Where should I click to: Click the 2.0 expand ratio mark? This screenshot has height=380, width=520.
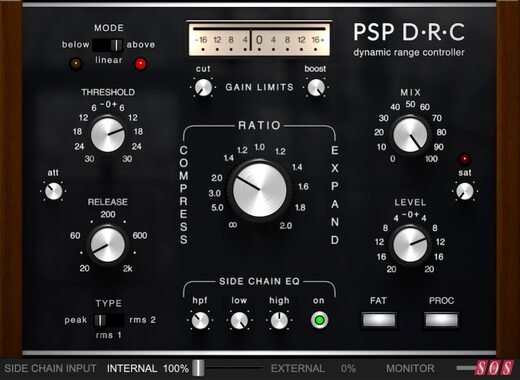pos(286,226)
